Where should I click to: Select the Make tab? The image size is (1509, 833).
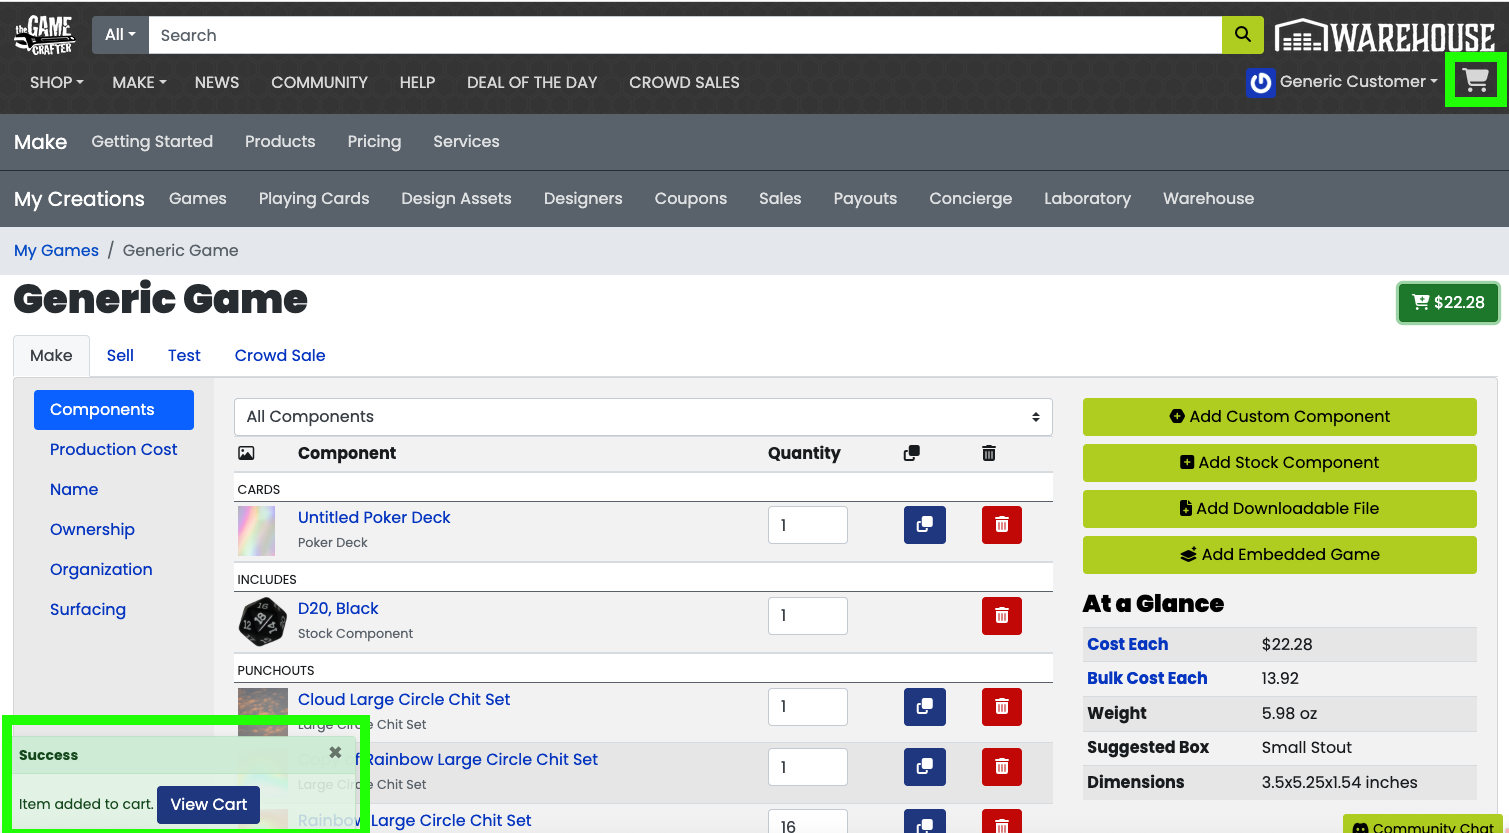tap(51, 355)
